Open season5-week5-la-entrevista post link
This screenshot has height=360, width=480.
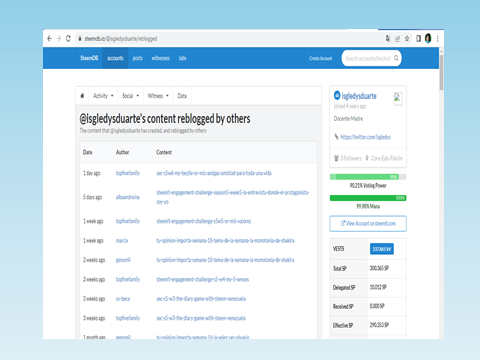233,197
